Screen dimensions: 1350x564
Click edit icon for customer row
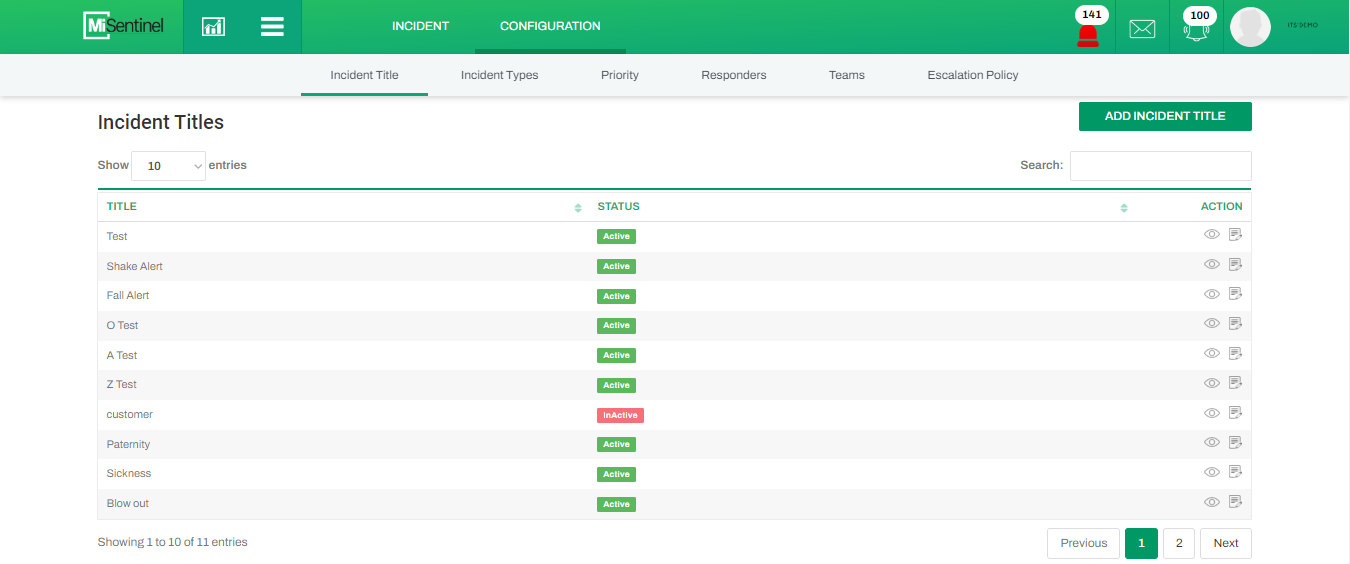(1235, 413)
